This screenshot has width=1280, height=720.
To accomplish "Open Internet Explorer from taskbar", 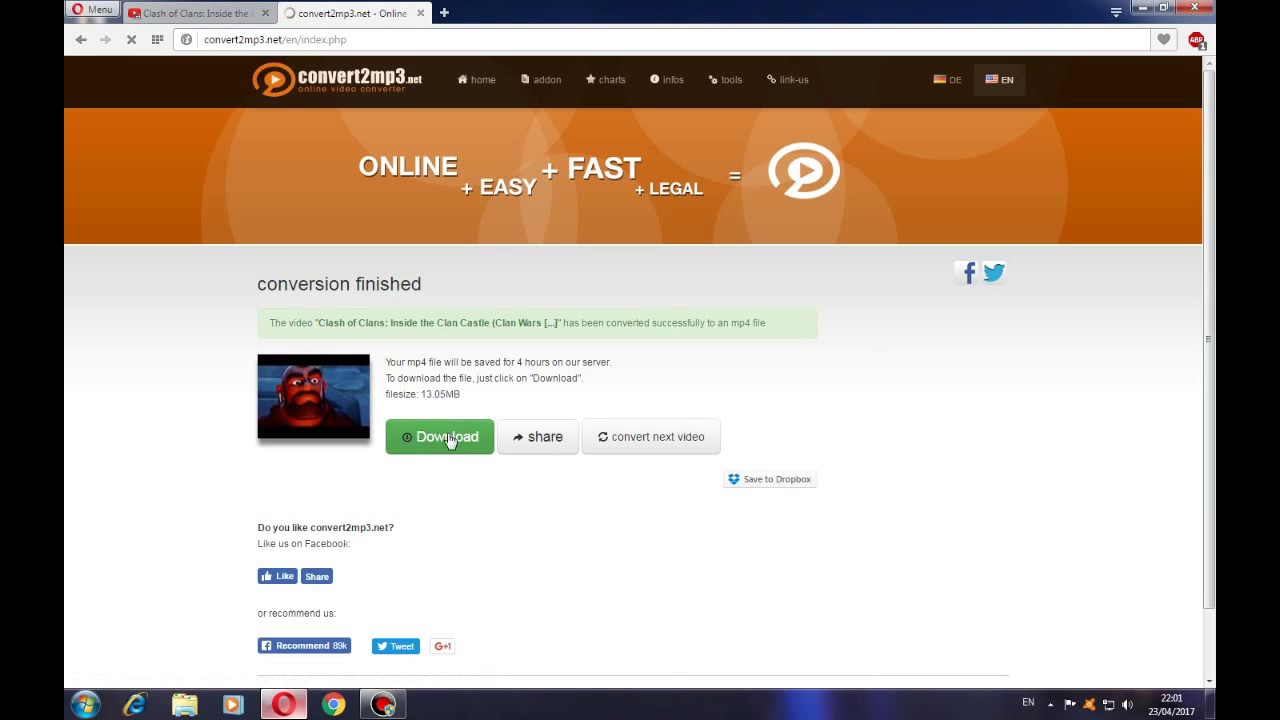I will click(135, 704).
